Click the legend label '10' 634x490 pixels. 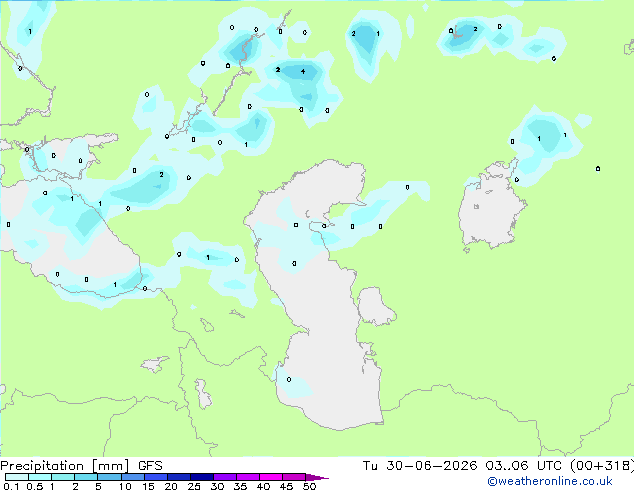click(x=125, y=486)
